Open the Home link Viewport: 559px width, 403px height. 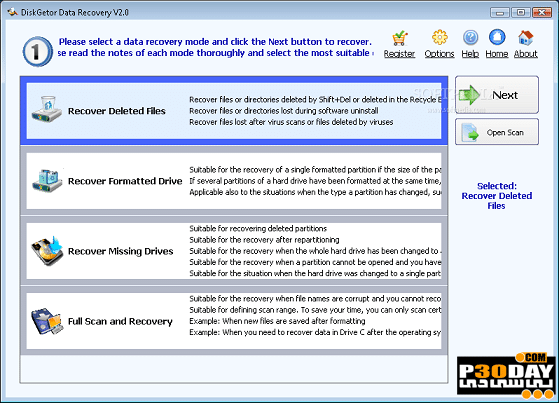[497, 54]
